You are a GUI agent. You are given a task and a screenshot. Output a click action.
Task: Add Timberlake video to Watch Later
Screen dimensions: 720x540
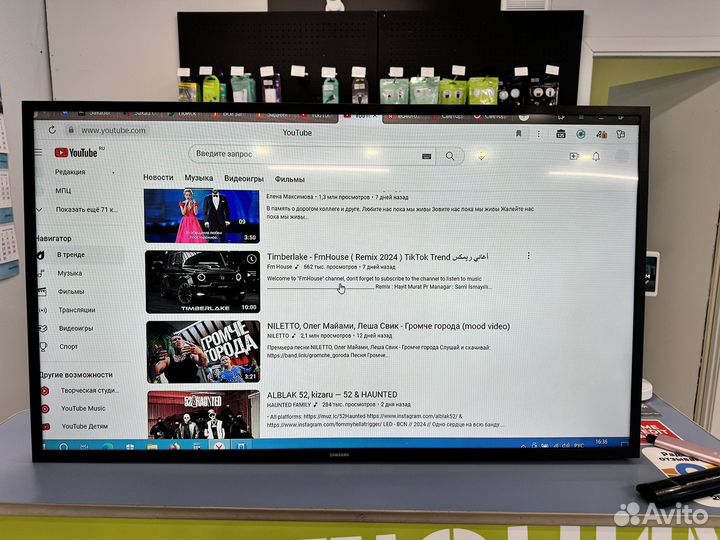(251, 259)
